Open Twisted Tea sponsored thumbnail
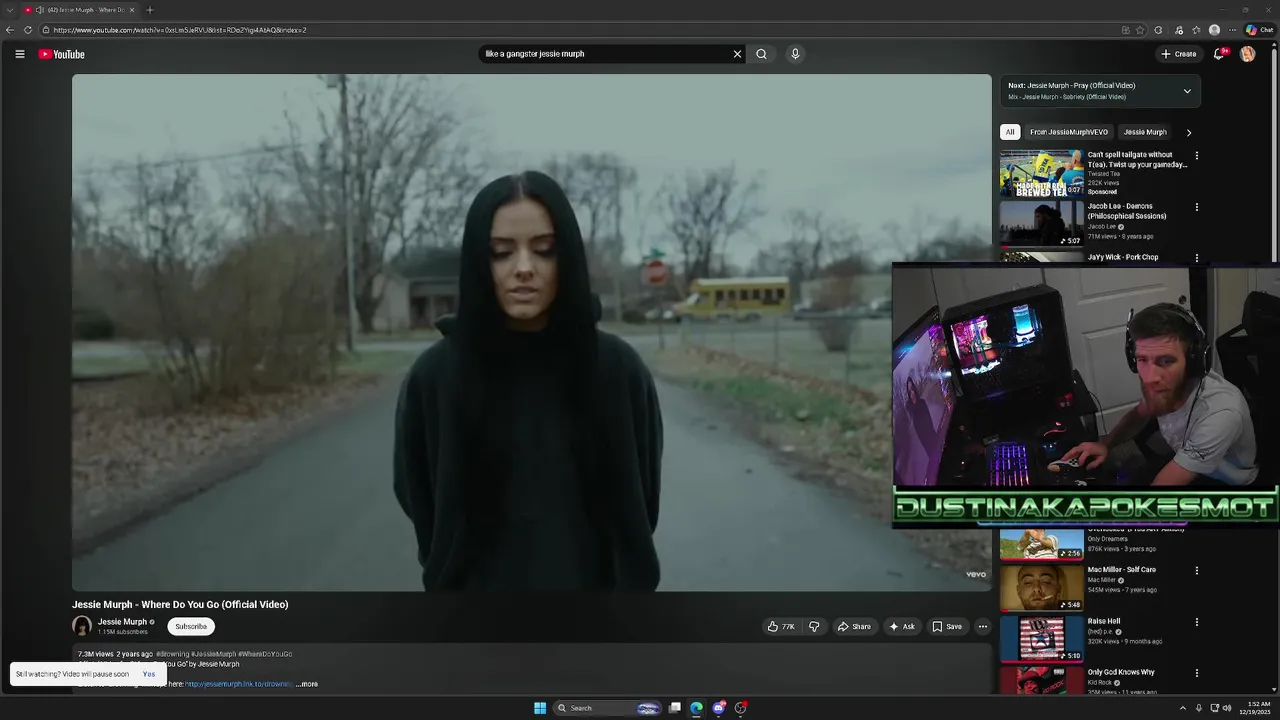The width and height of the screenshot is (1280, 720). point(1042,173)
